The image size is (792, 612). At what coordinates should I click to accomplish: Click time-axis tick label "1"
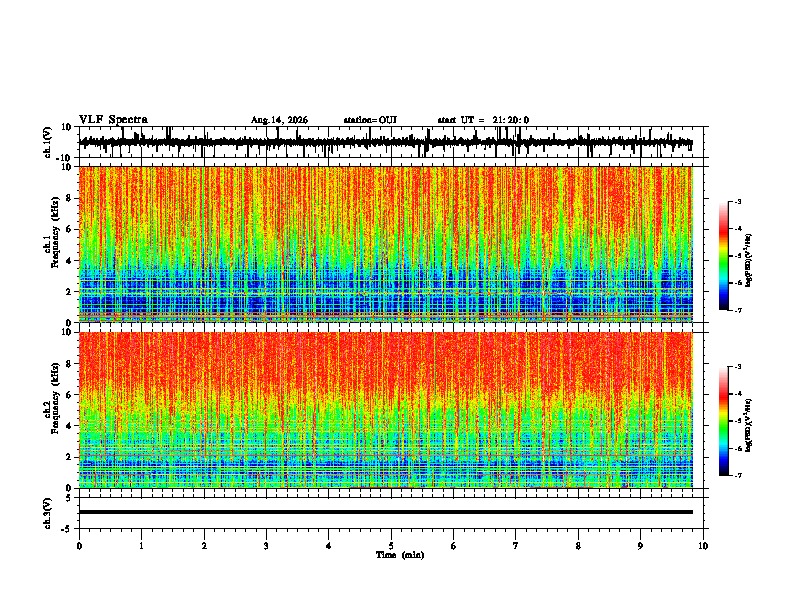(141, 546)
